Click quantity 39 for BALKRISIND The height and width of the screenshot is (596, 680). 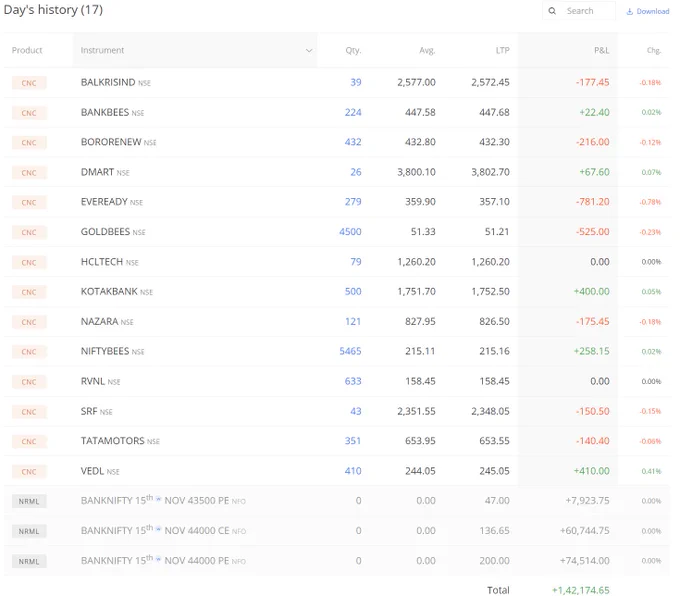click(356, 82)
